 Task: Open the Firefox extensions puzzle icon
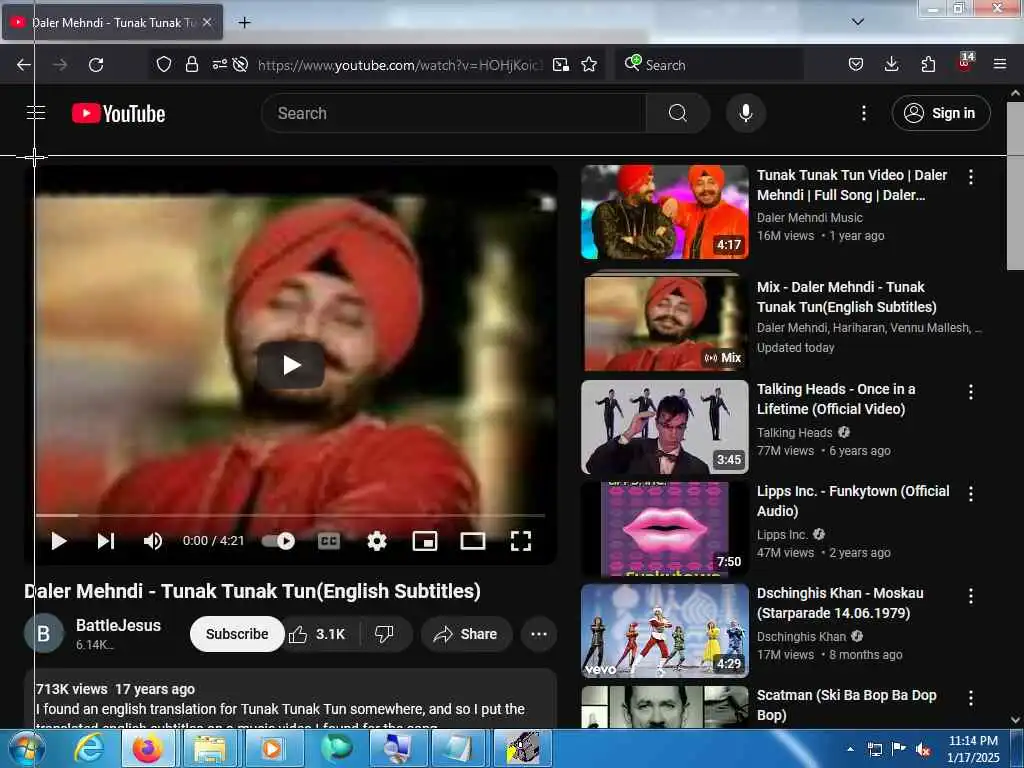928,65
